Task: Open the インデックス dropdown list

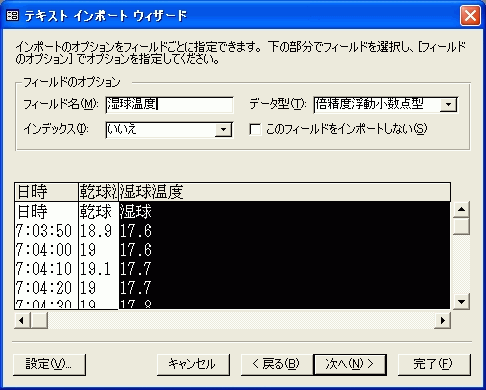Action: [223, 129]
